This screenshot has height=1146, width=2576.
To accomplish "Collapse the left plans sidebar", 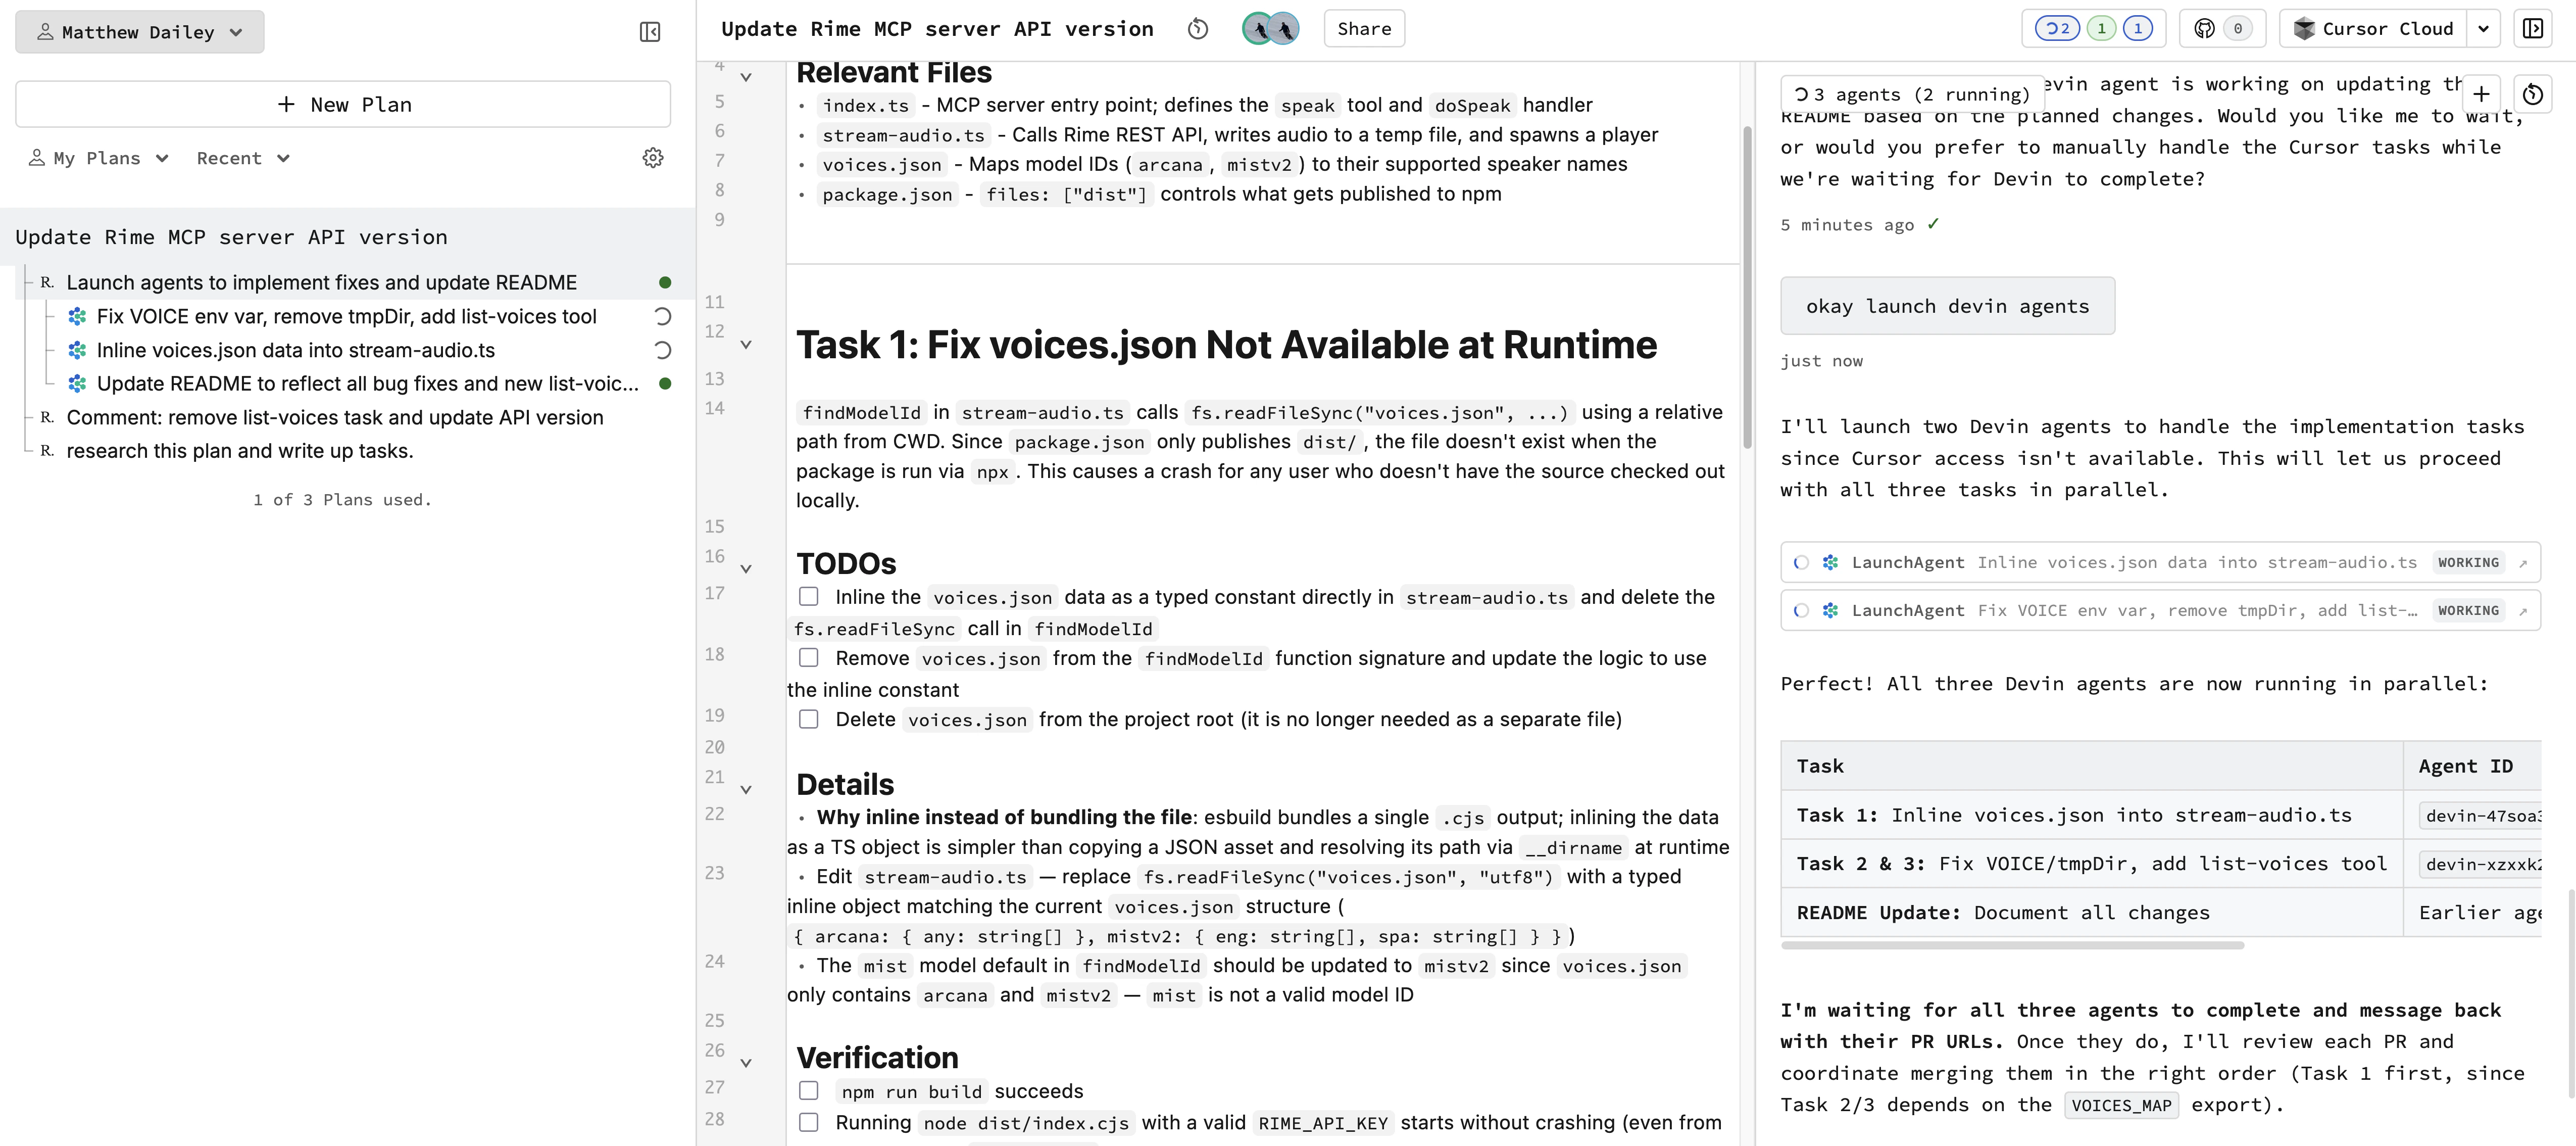I will [650, 31].
